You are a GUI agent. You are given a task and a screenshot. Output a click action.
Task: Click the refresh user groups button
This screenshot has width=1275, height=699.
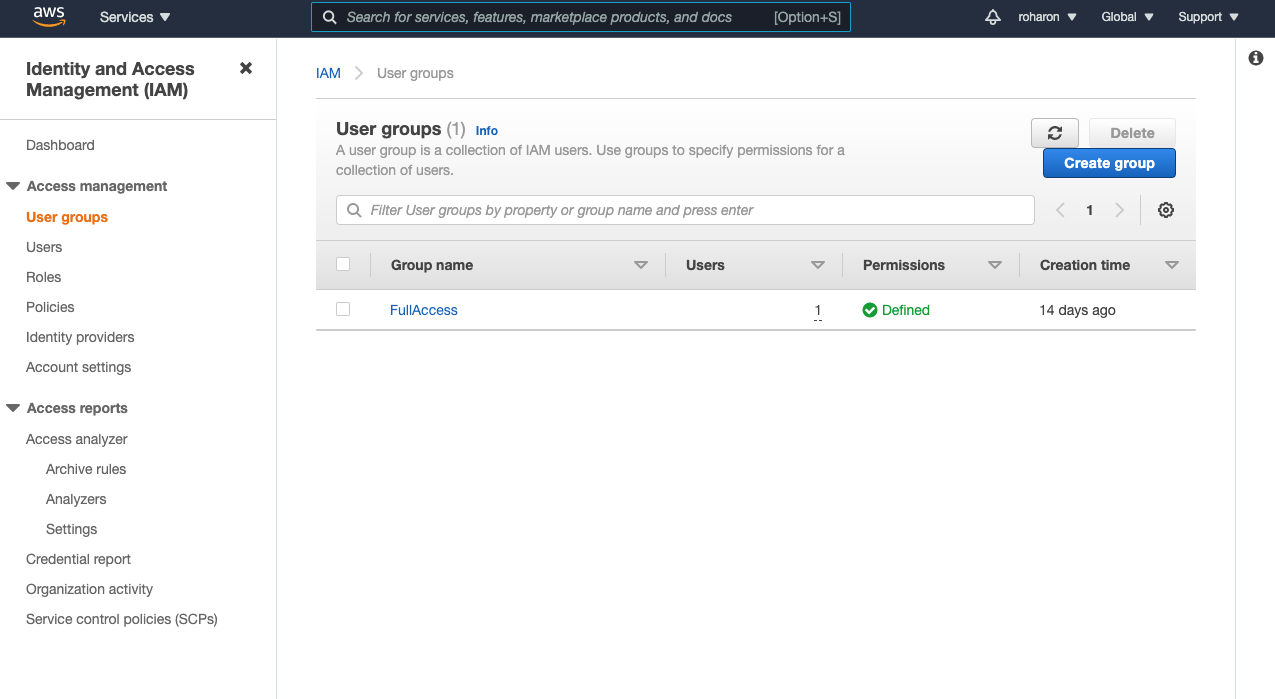point(1055,133)
